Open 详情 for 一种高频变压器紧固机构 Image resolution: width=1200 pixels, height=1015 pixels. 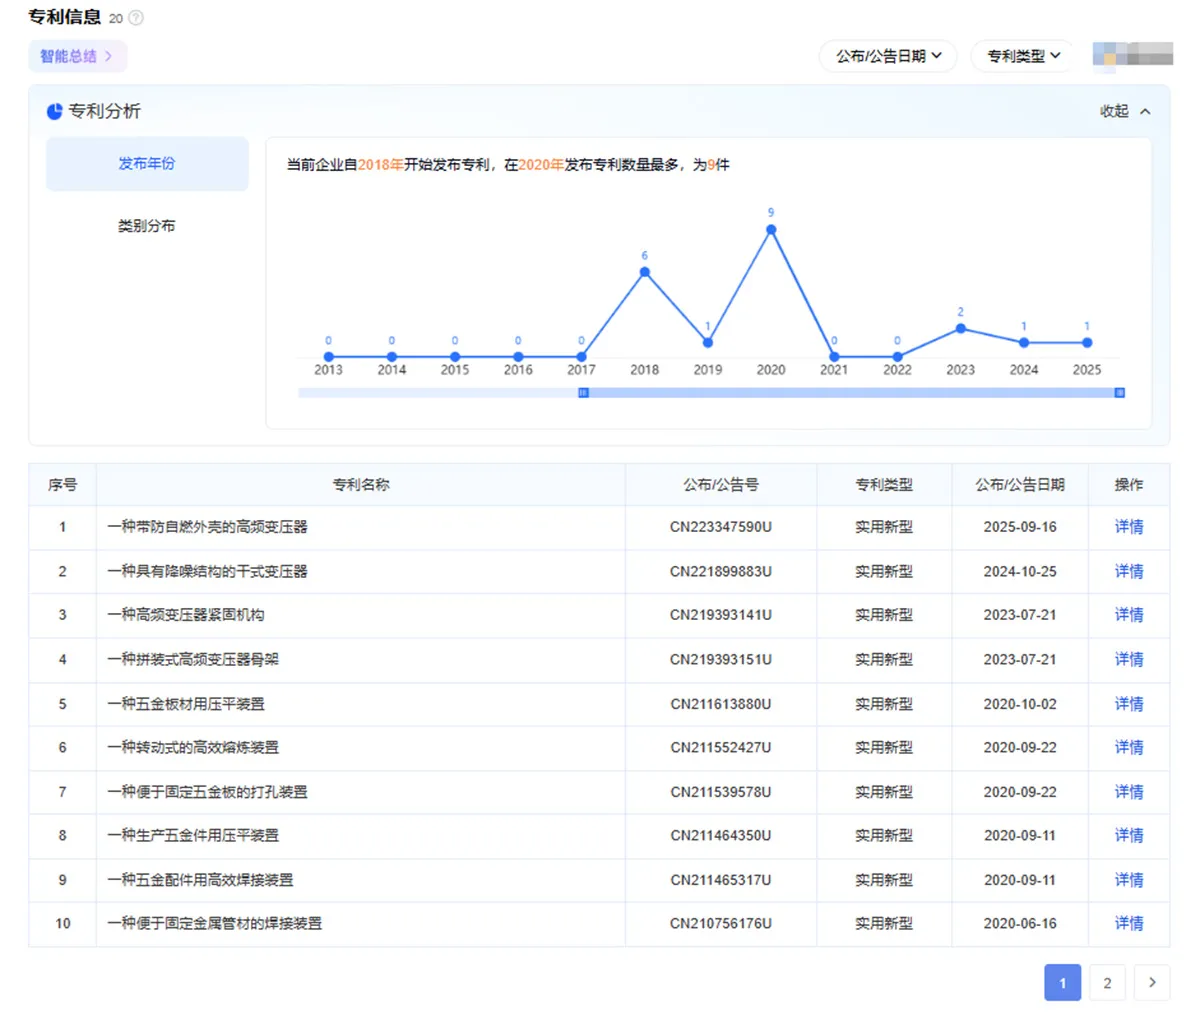tap(1128, 615)
